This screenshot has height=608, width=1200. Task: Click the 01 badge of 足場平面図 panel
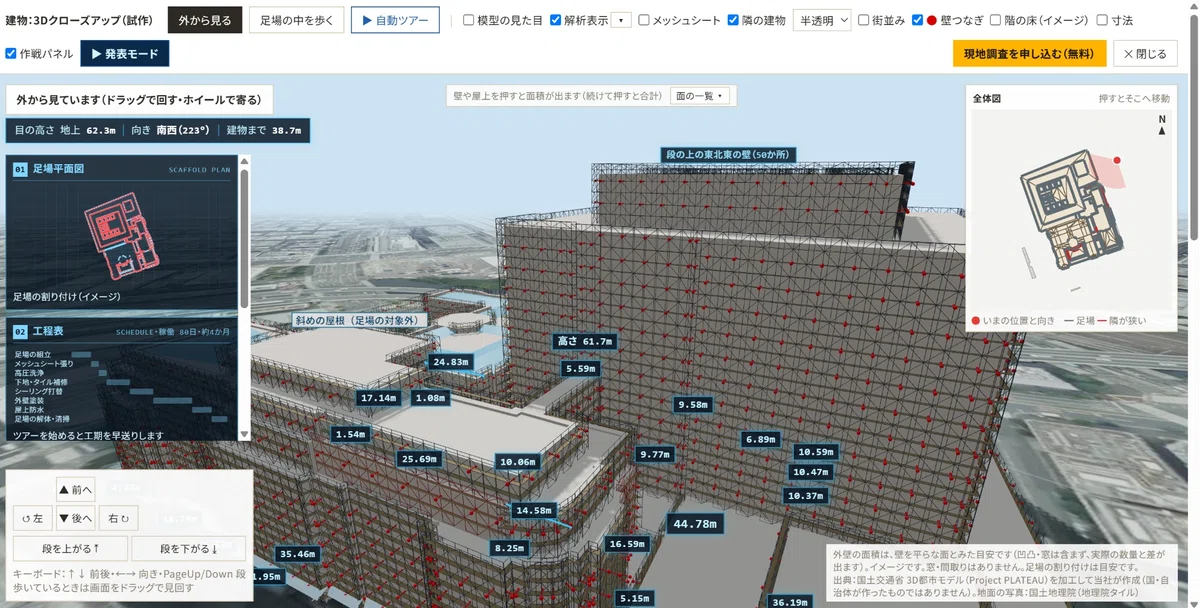(x=20, y=170)
